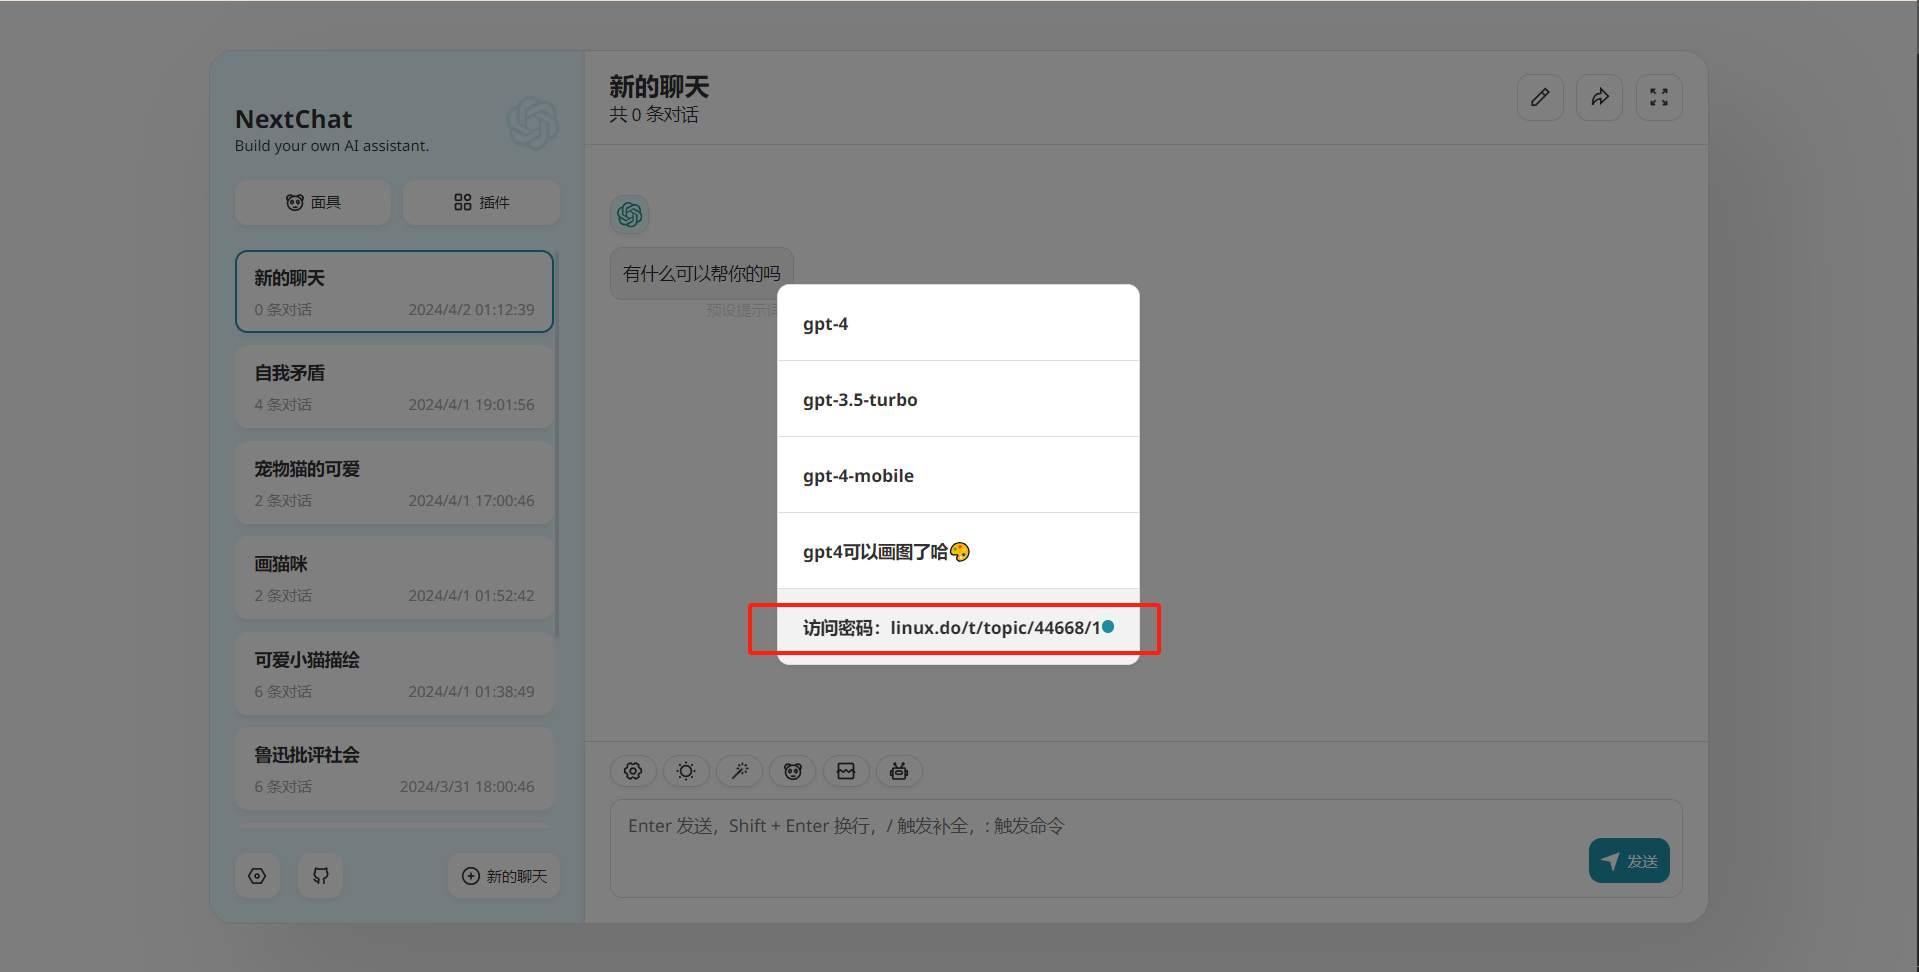Screen dimensions: 1919x972
Task: Open prompt shortcuts magic wand icon
Action: [x=740, y=771]
